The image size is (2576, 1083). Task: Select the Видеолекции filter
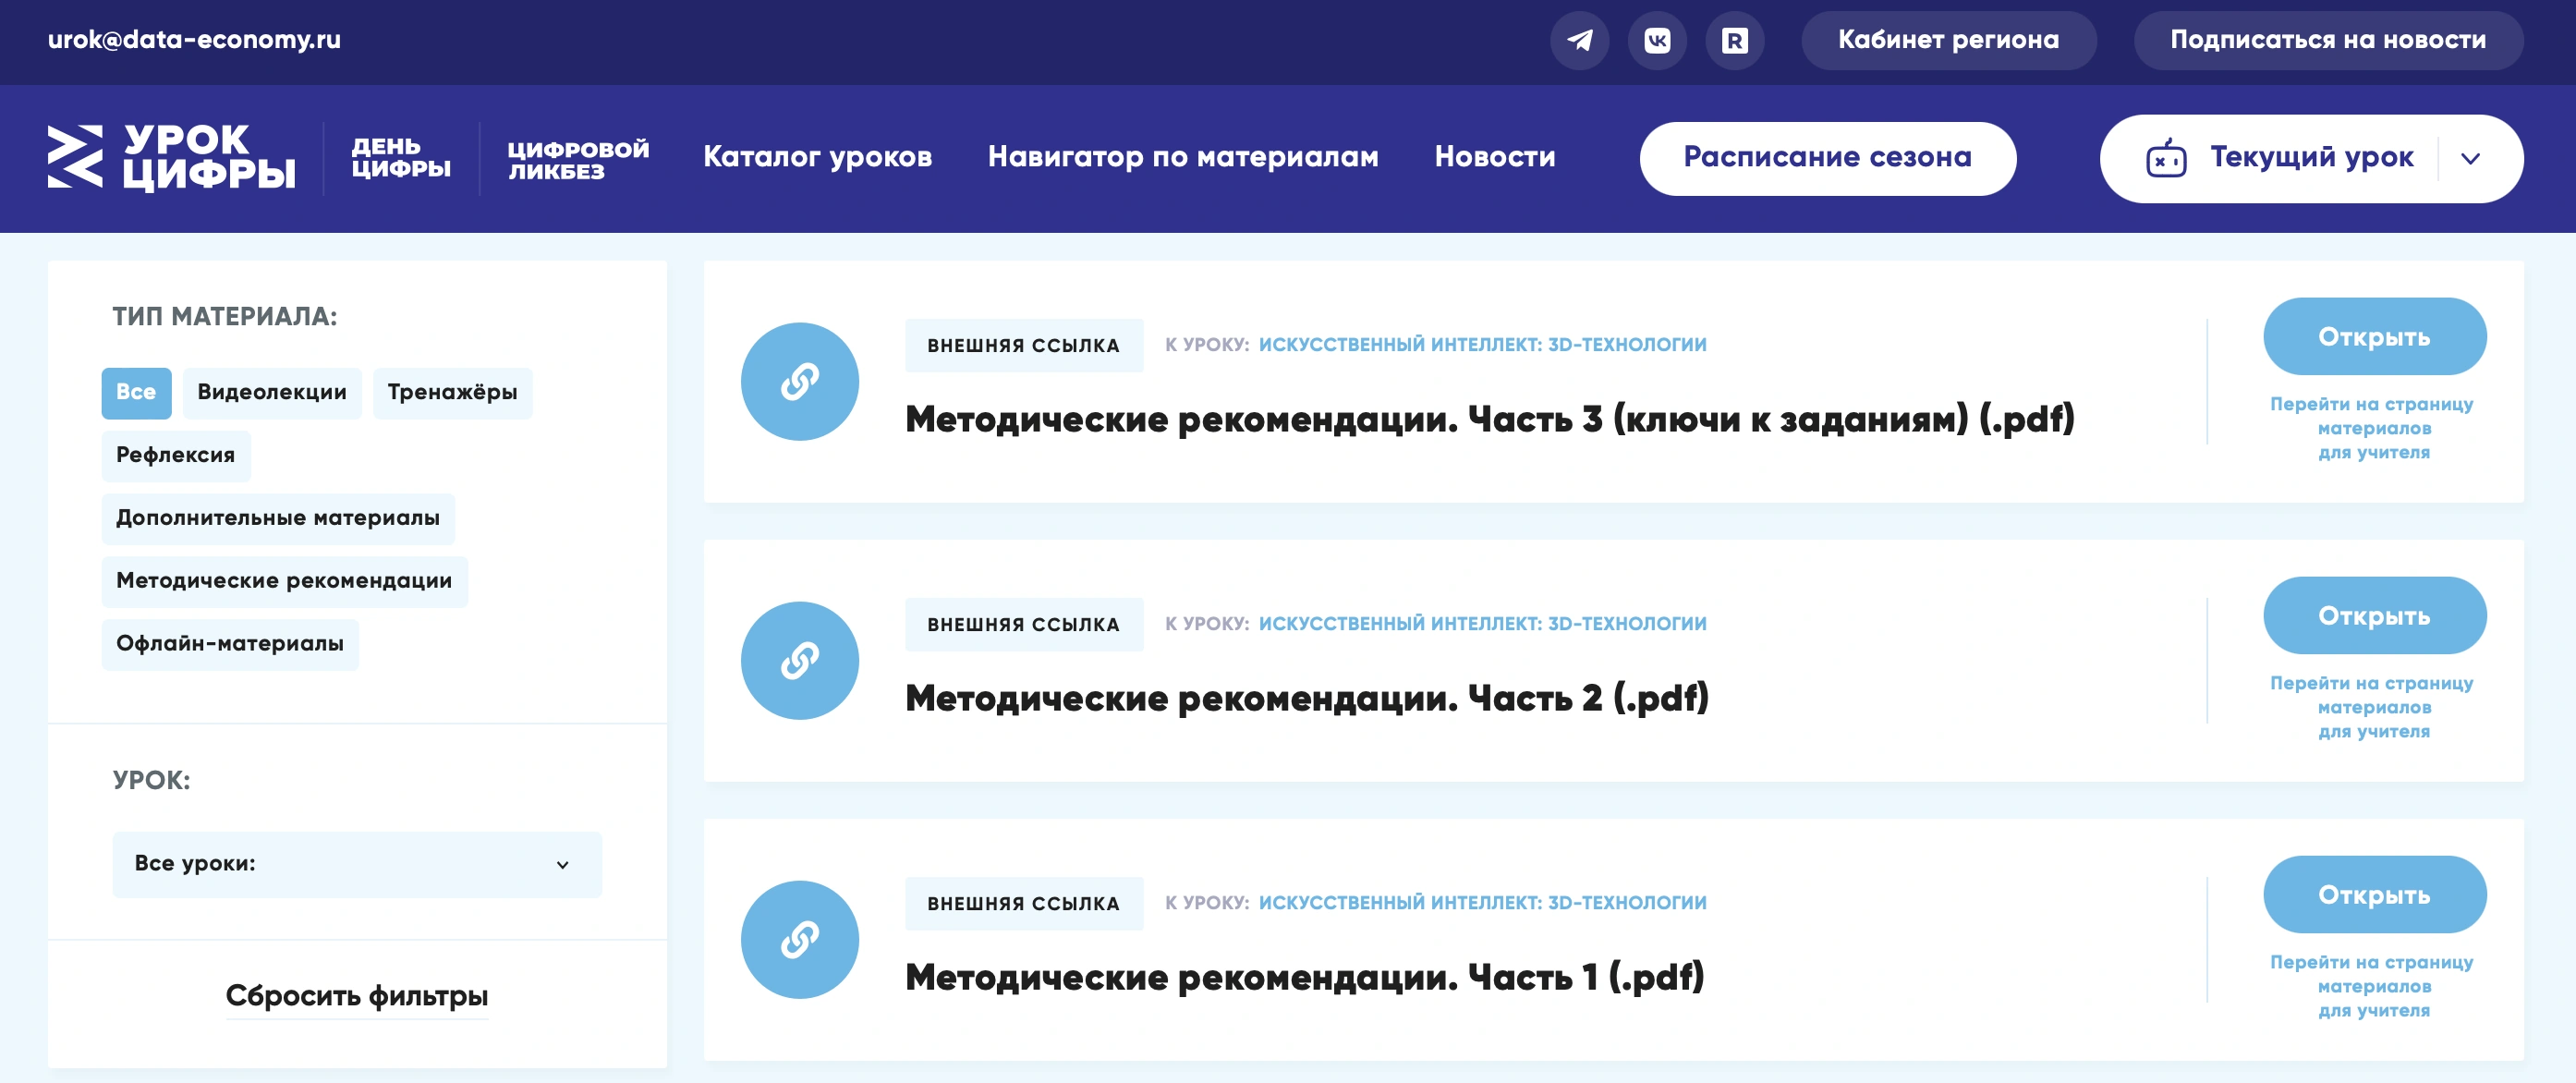point(272,392)
